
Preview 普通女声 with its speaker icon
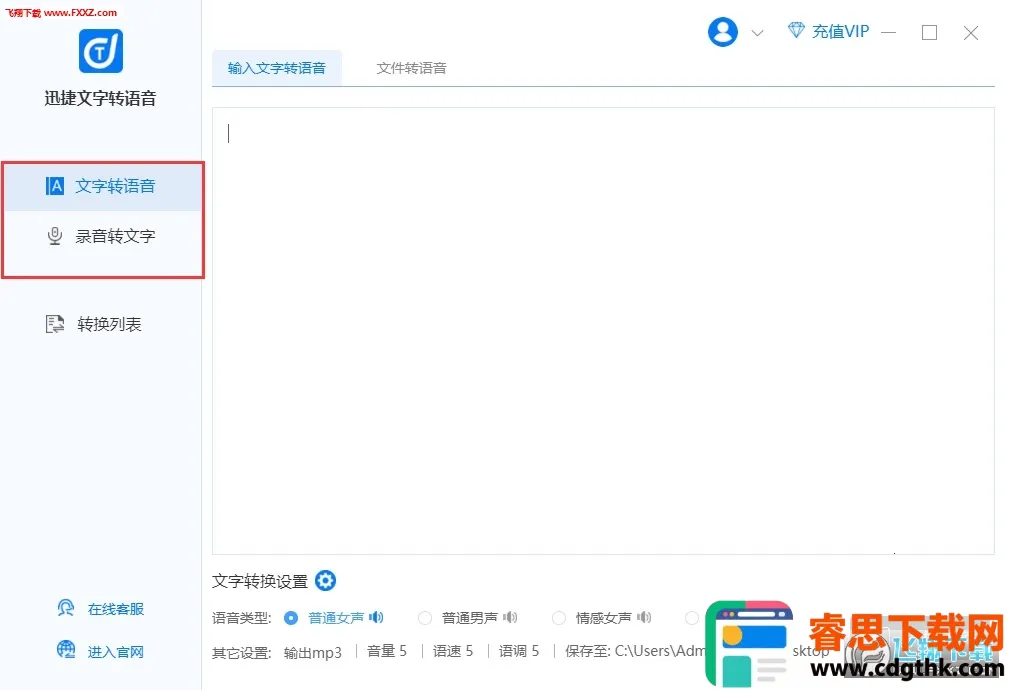(x=377, y=618)
